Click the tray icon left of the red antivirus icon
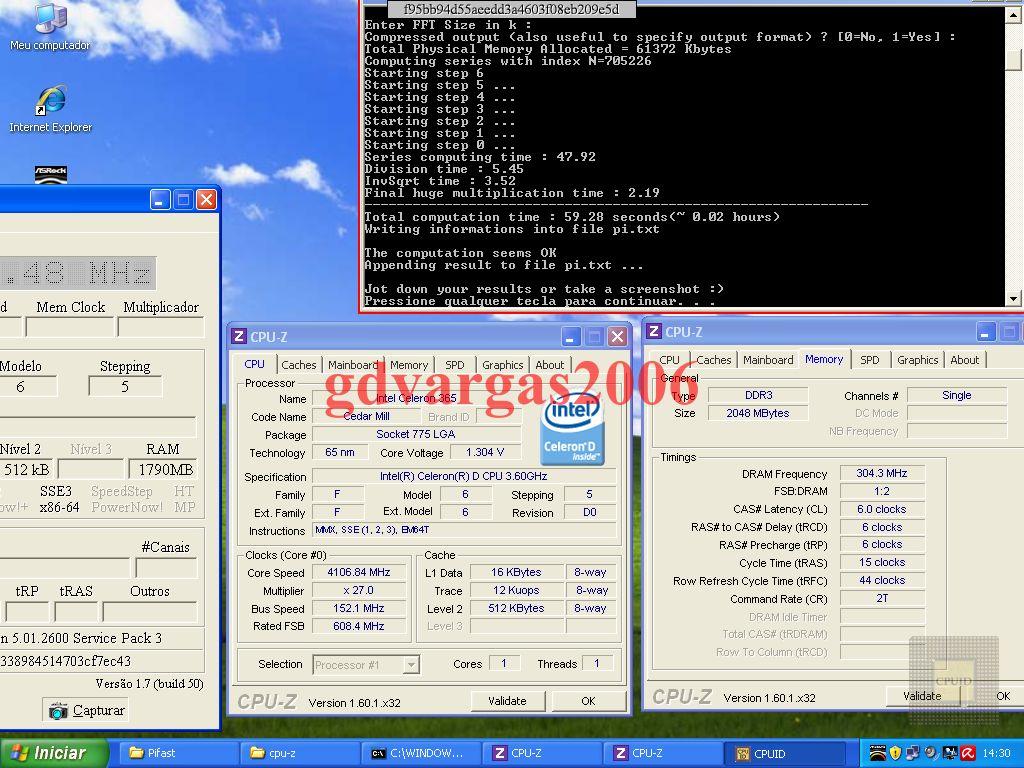 pyautogui.click(x=950, y=754)
